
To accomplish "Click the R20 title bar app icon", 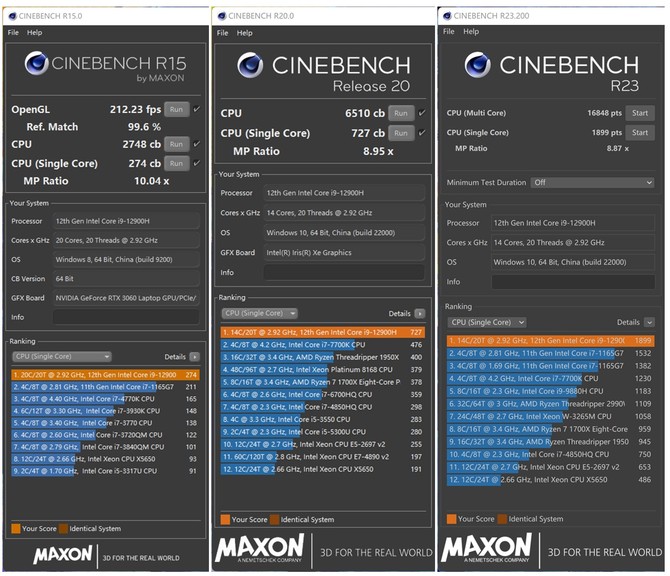I will pos(220,14).
